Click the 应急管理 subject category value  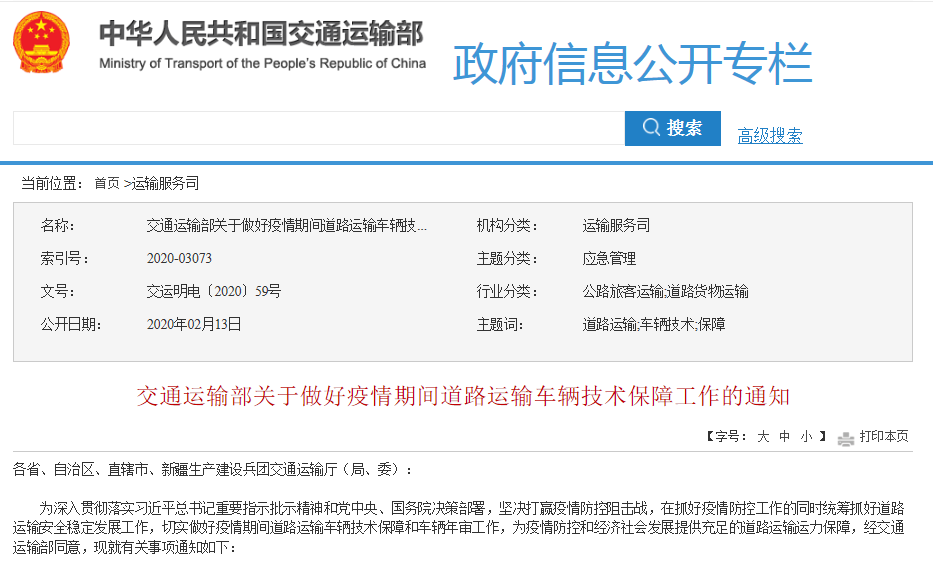tap(609, 258)
